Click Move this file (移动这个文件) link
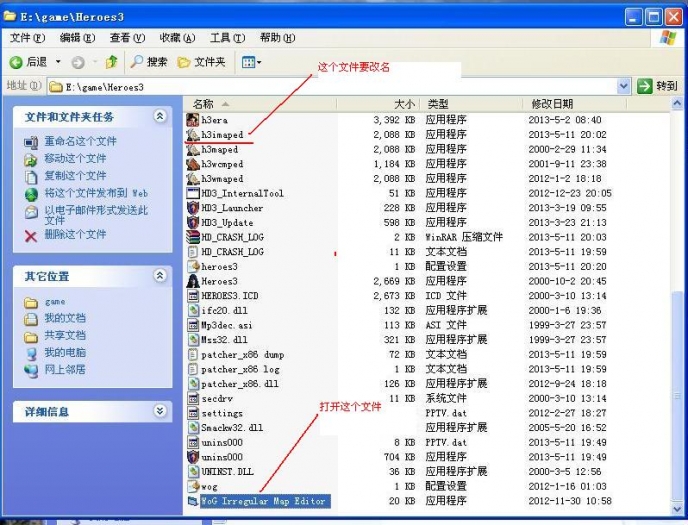This screenshot has width=688, height=525. pos(75,158)
